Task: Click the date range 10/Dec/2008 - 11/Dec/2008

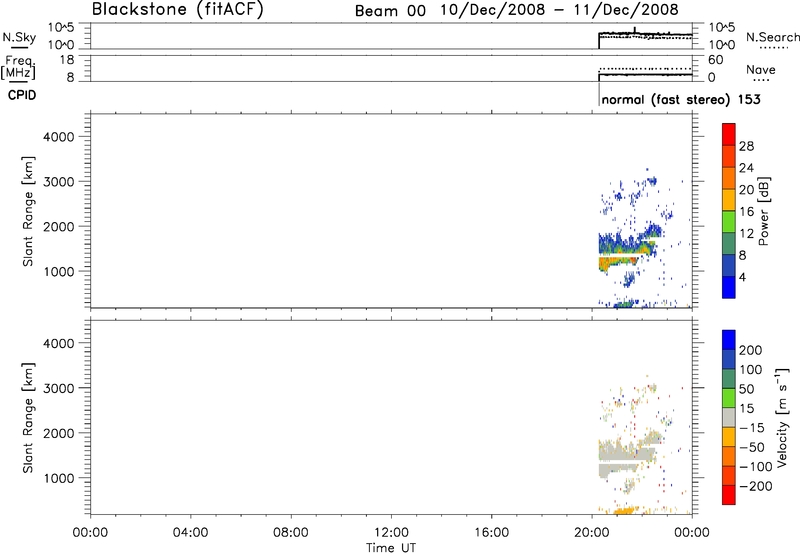Action: pyautogui.click(x=560, y=10)
